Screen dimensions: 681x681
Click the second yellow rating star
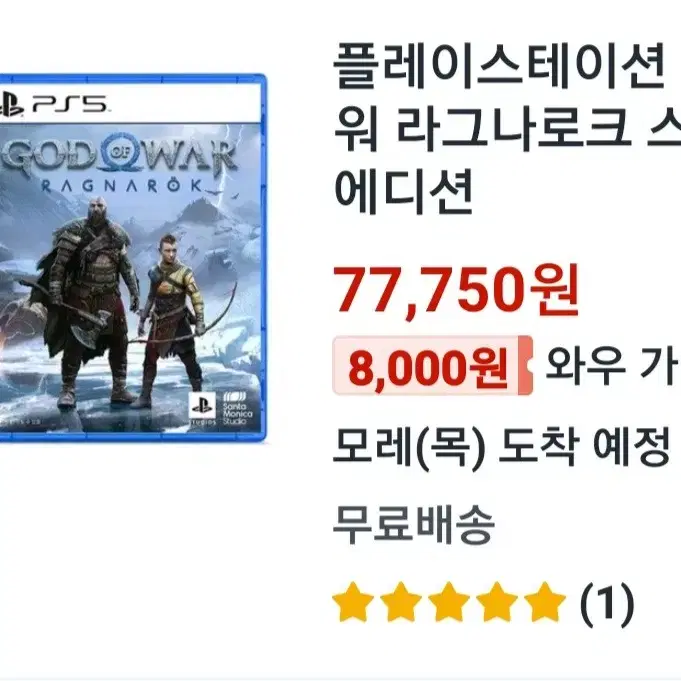pyautogui.click(x=401, y=602)
